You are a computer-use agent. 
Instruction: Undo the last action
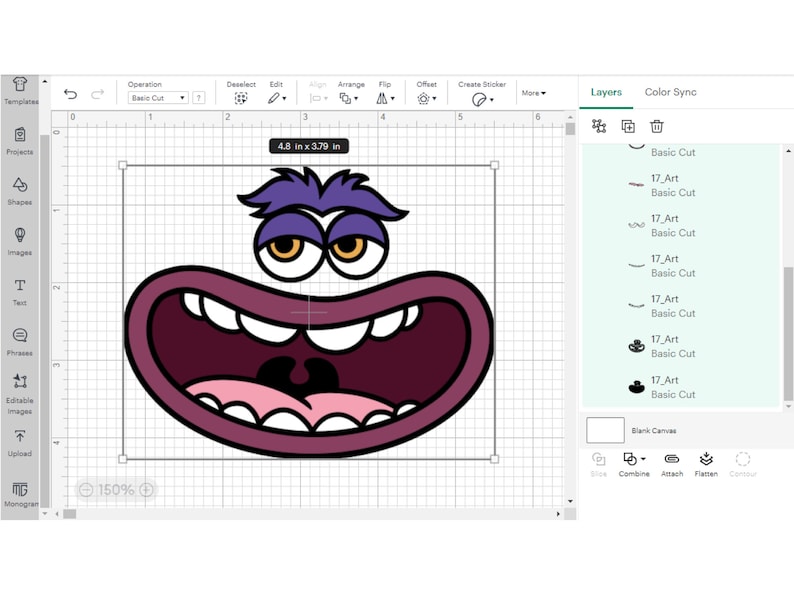point(70,94)
